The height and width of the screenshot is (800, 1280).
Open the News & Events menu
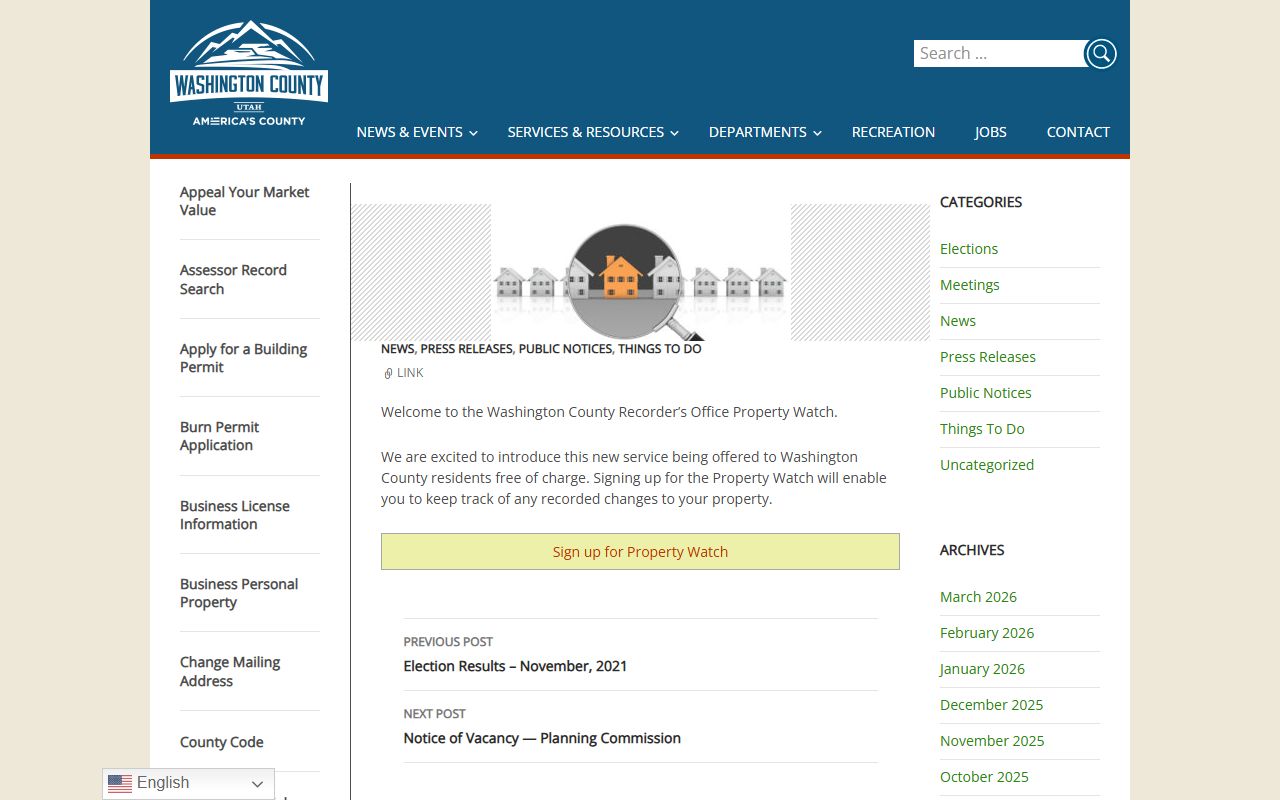tap(409, 132)
